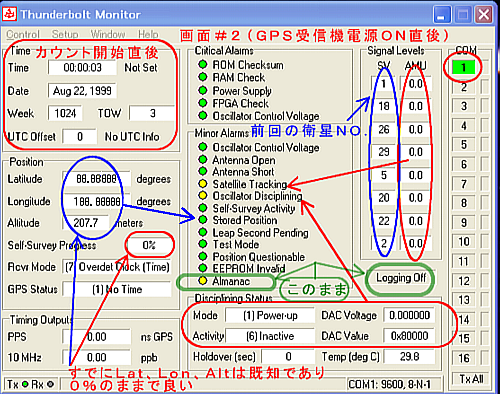Open the Setup menu
This screenshot has width=500, height=394.
click(x=65, y=34)
